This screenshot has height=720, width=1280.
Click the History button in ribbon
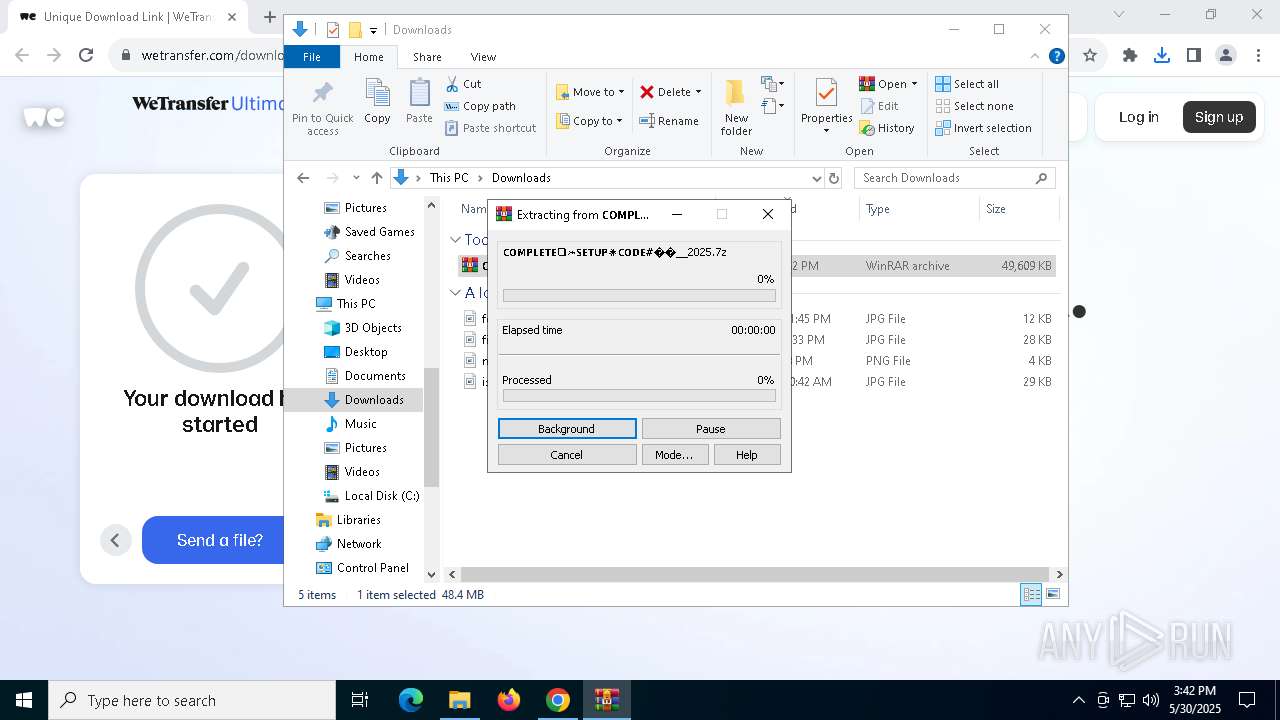pos(887,128)
